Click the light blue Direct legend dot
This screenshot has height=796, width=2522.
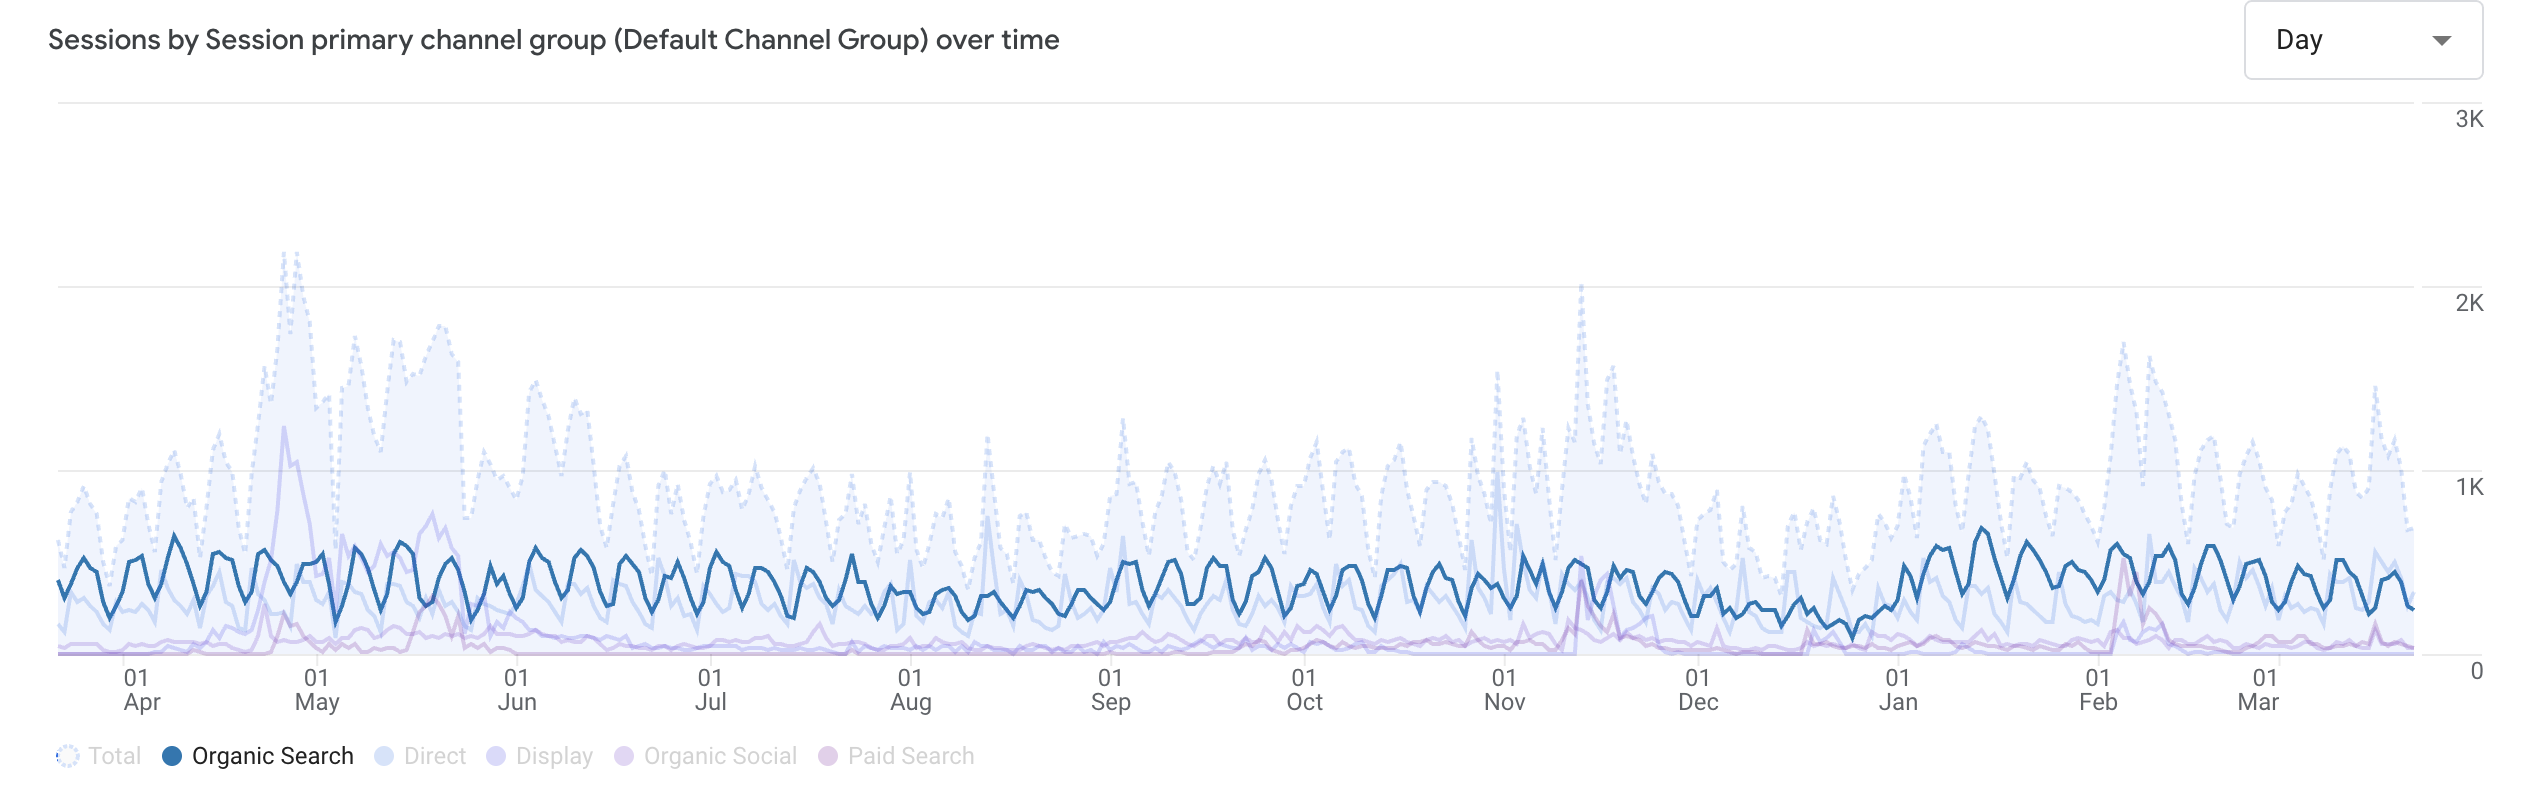click(384, 756)
